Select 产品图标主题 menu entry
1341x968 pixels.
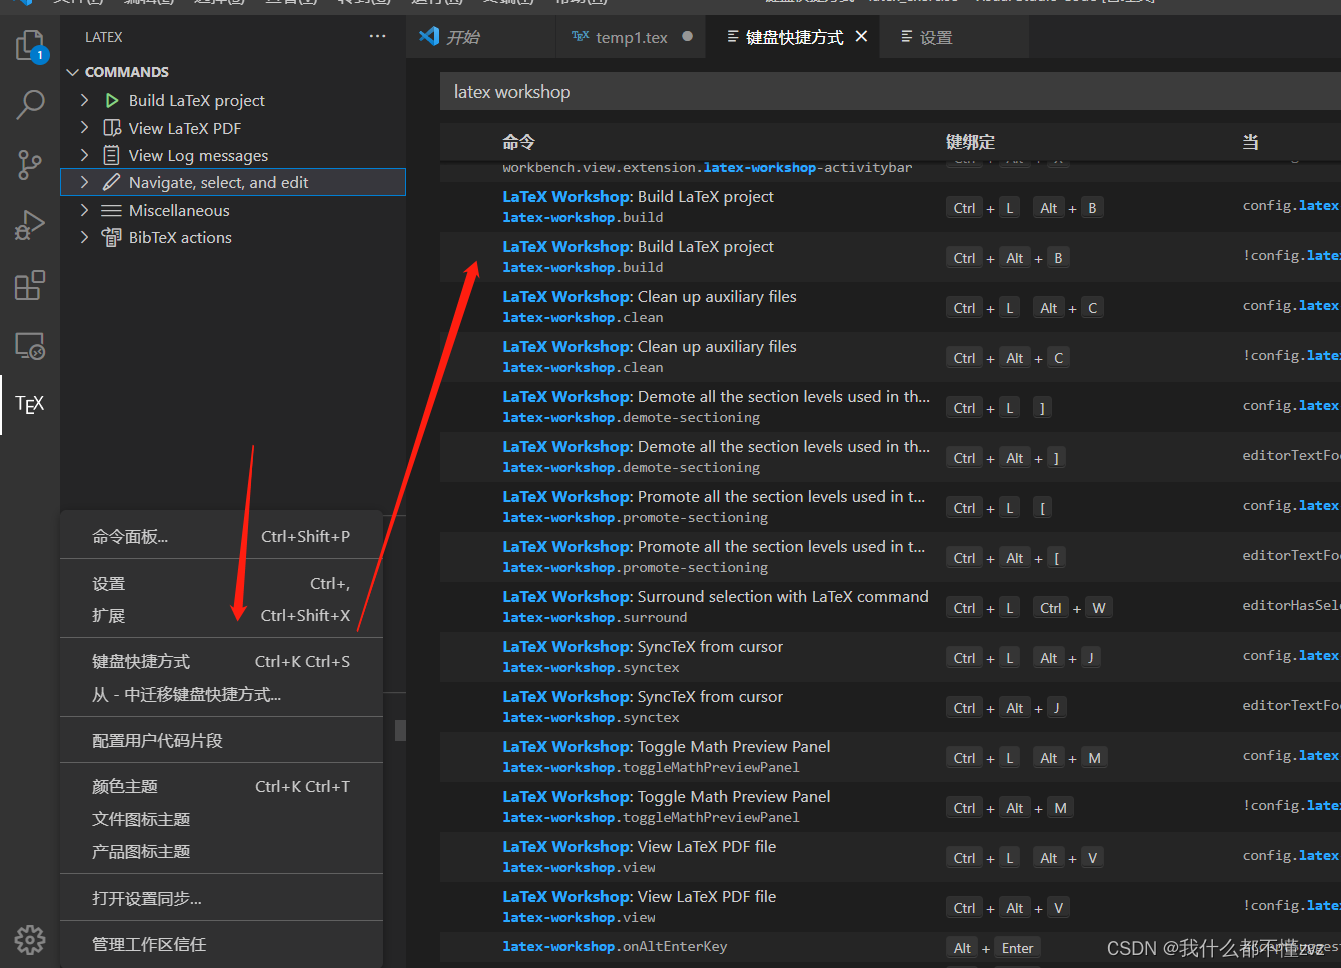pos(221,852)
